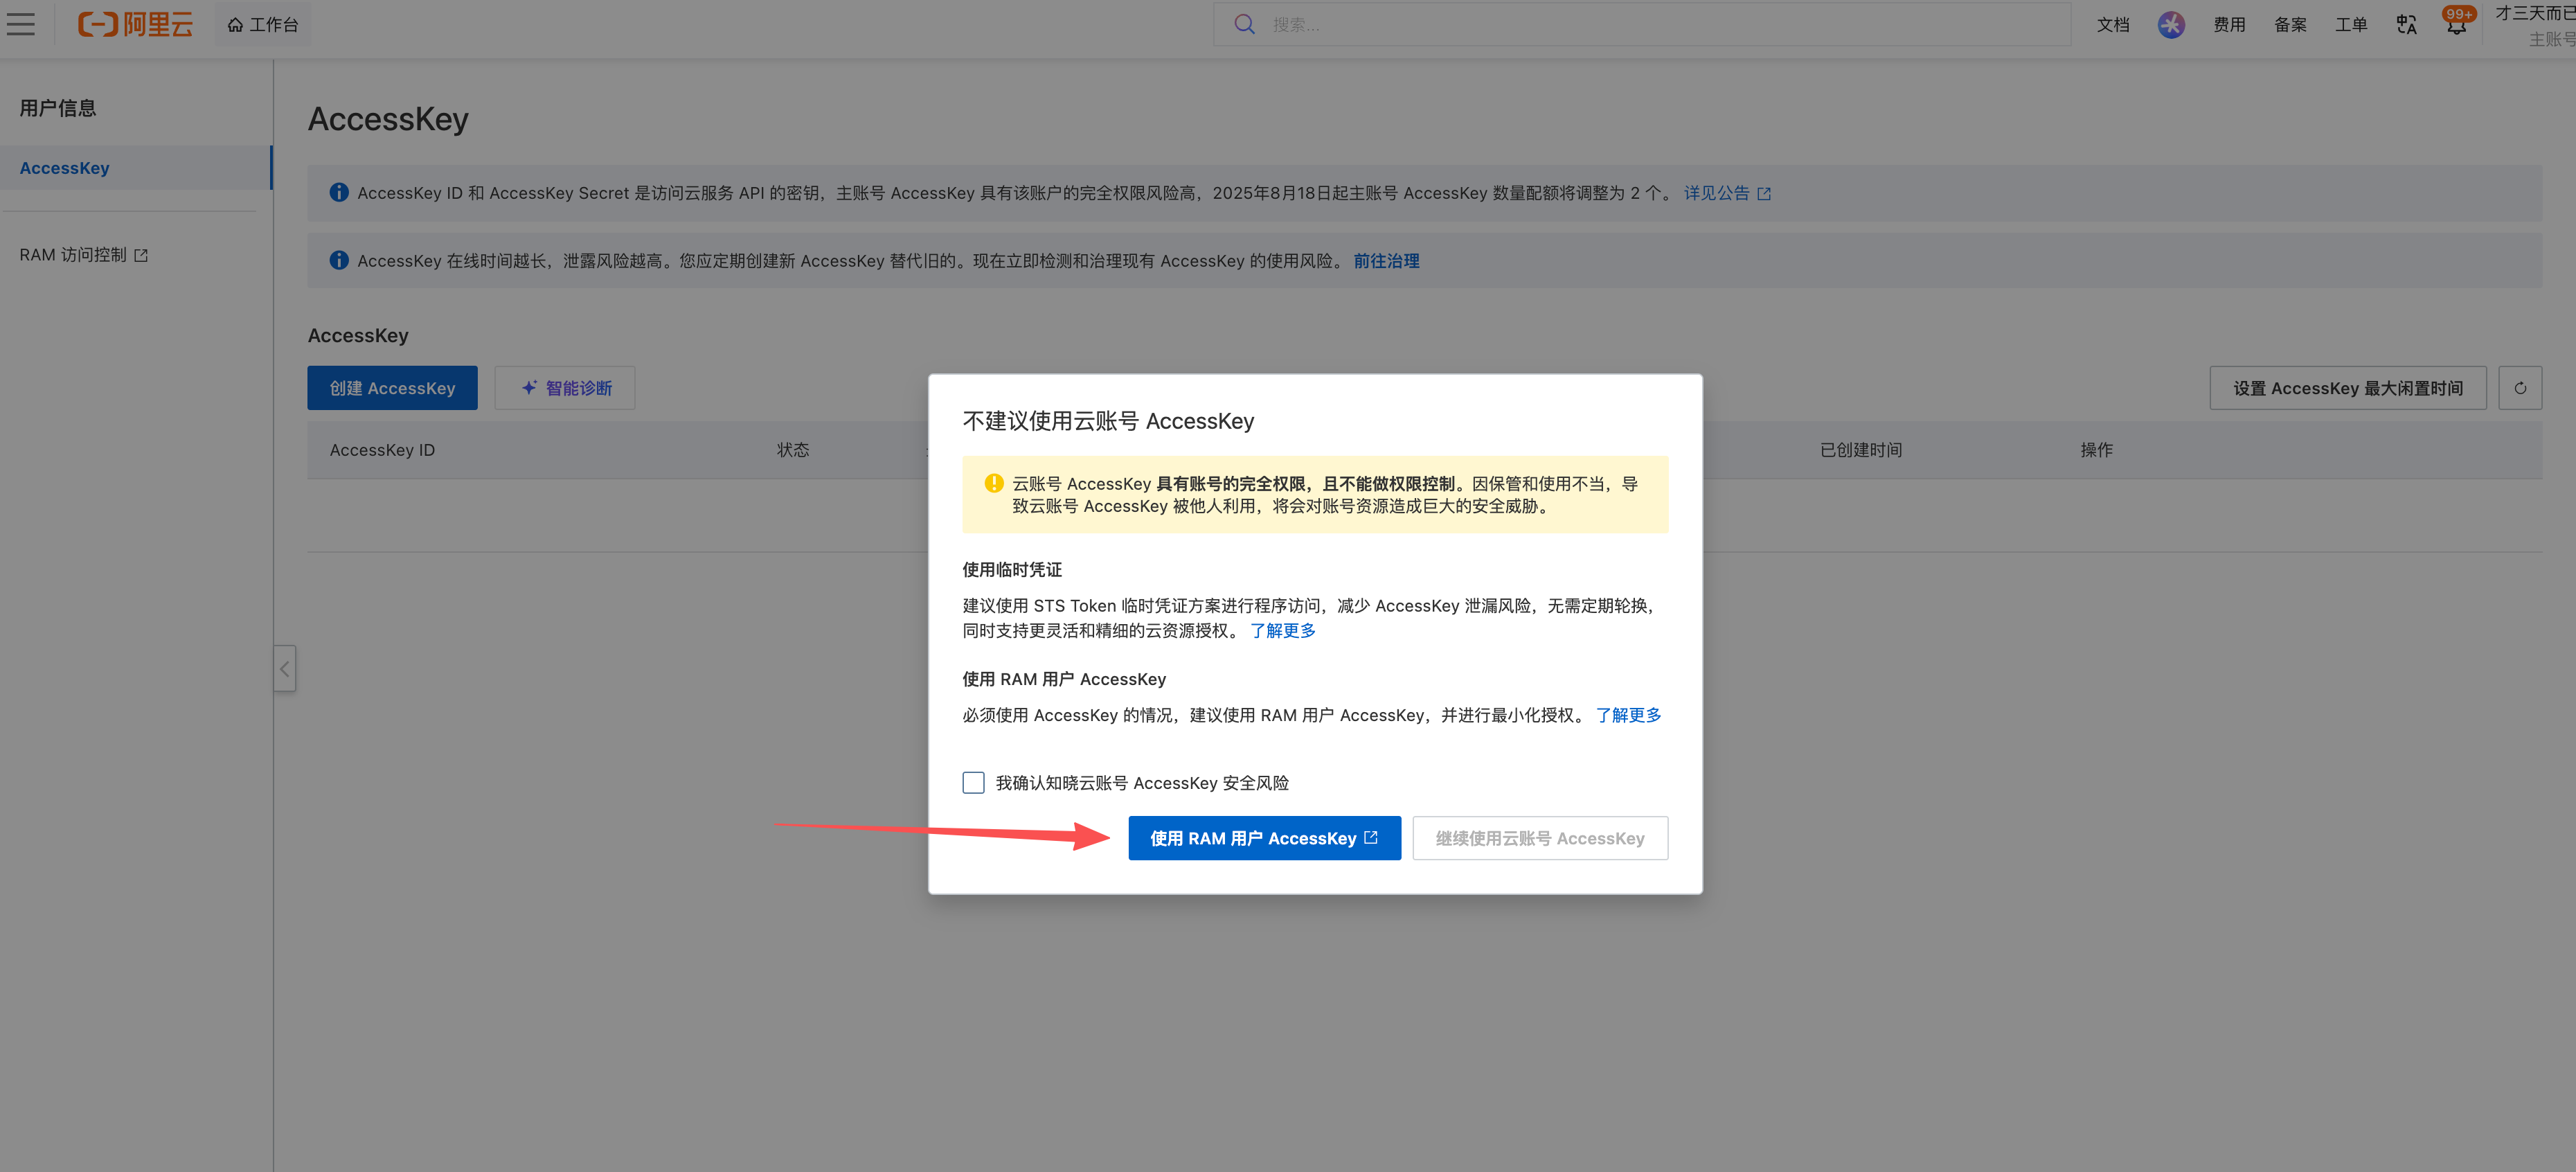This screenshot has width=2576, height=1172.
Task: Open notifications bell with 99+ badge
Action: click(x=2456, y=24)
